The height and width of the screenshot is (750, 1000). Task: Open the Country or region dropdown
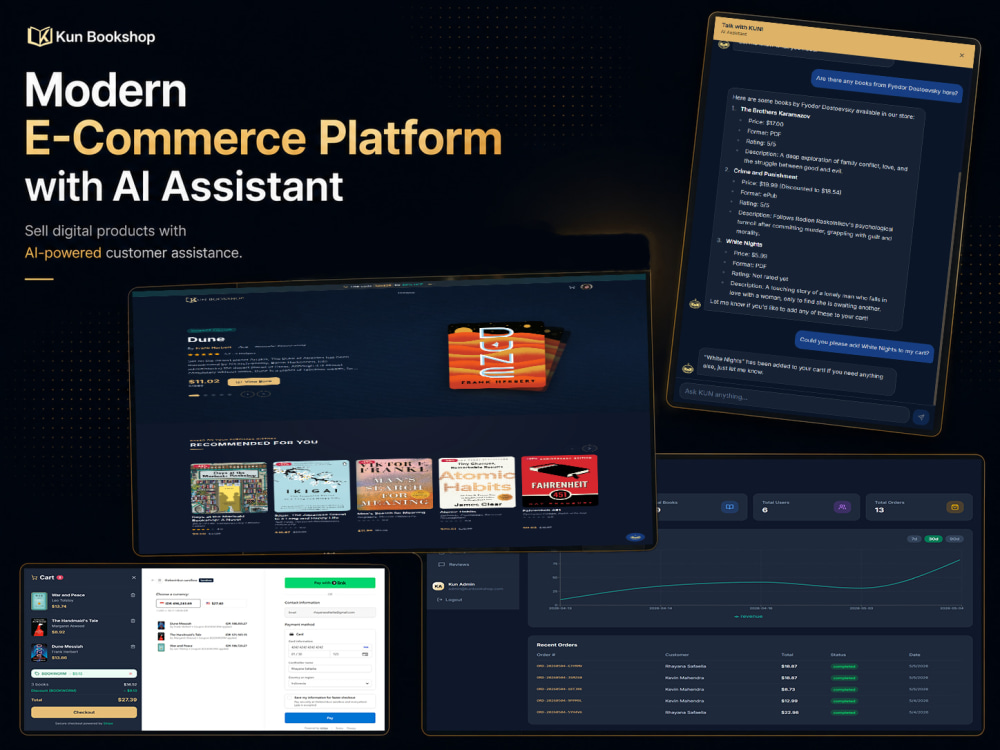coord(330,683)
